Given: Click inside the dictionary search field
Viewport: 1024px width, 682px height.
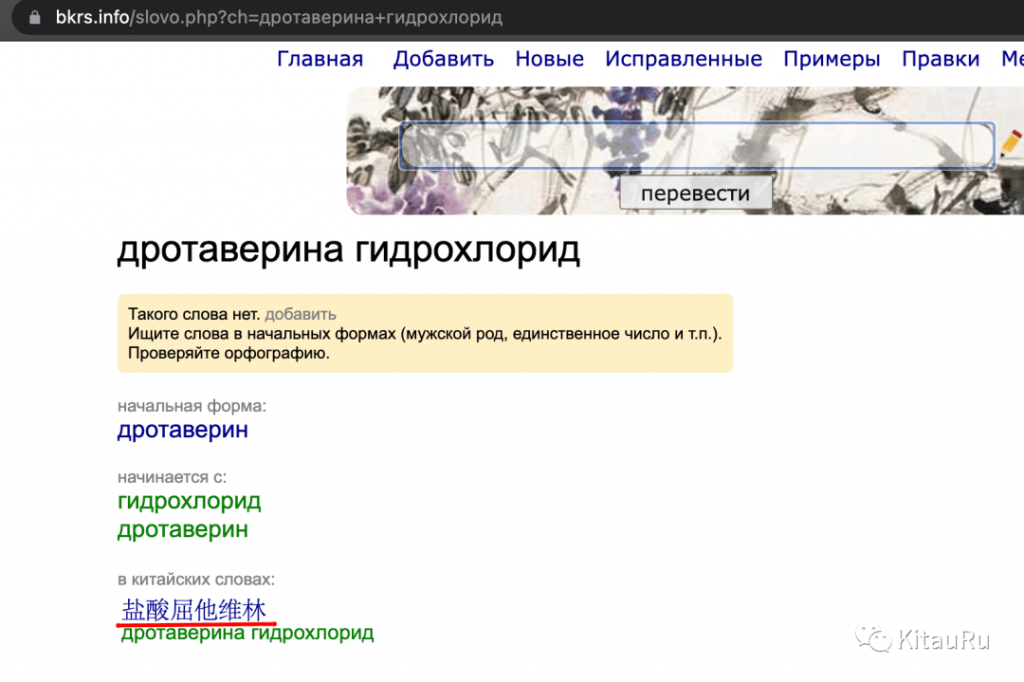Looking at the screenshot, I should pyautogui.click(x=697, y=145).
